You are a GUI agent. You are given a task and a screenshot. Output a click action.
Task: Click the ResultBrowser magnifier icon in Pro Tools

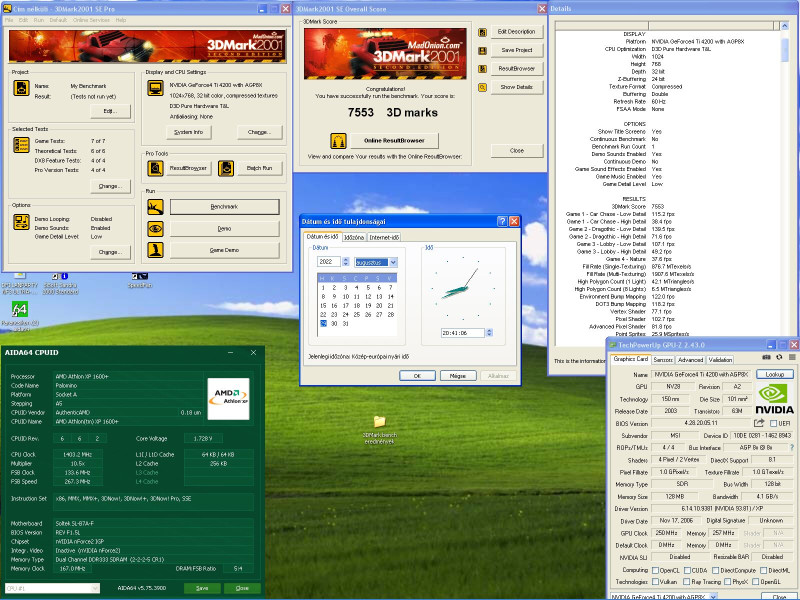(155, 168)
